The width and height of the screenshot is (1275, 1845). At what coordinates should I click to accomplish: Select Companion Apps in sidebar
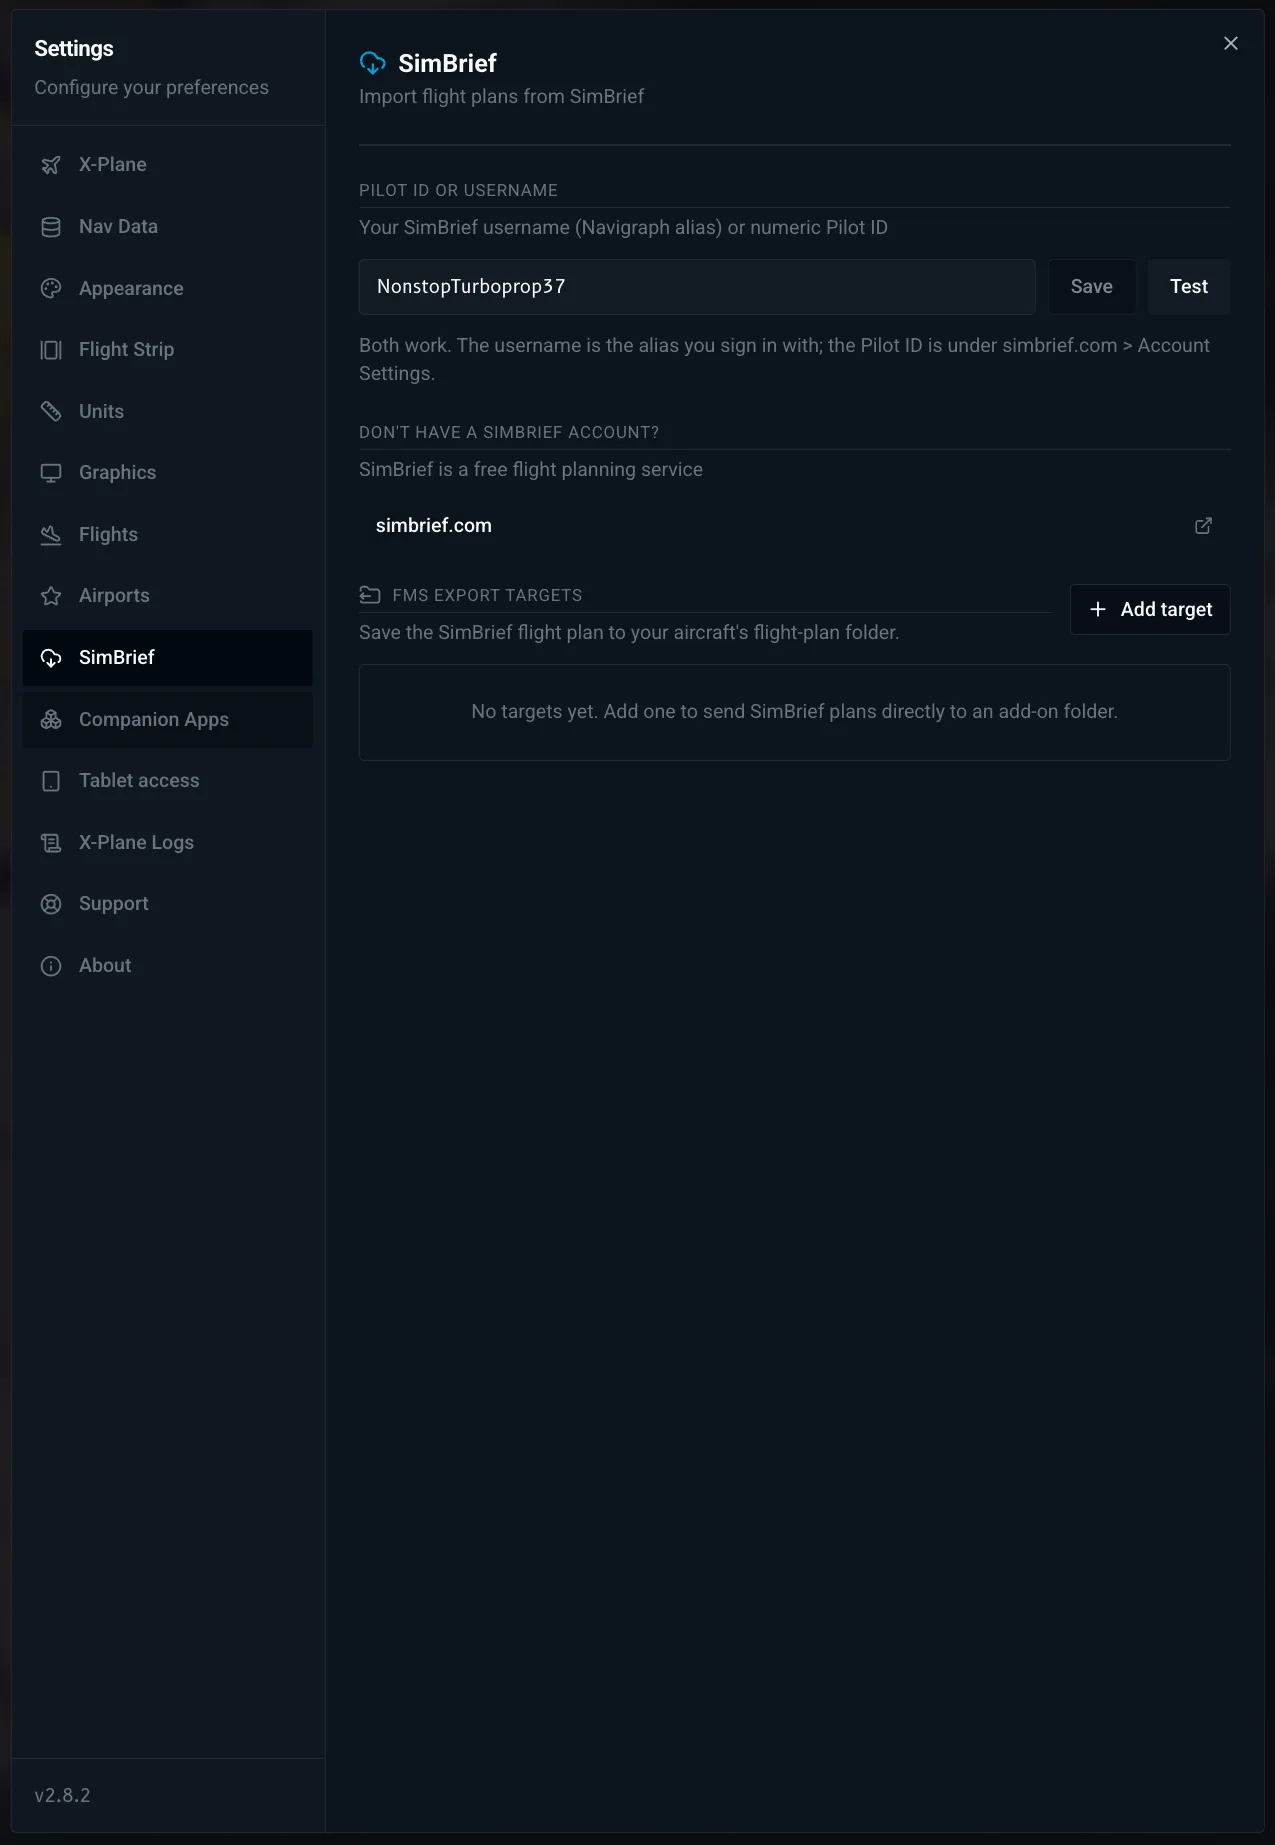[168, 720]
